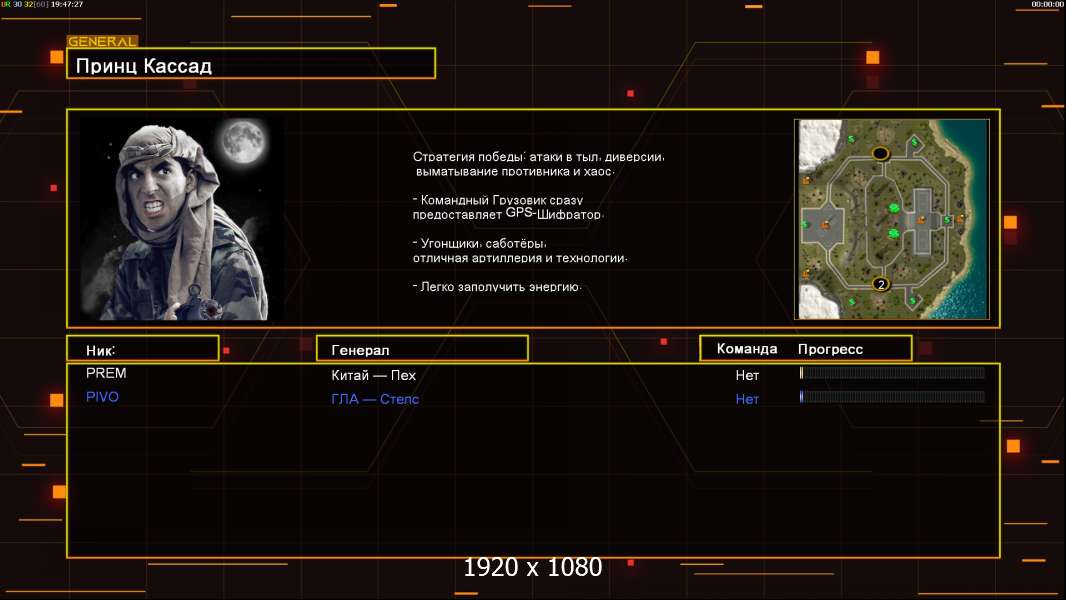Click the empty black start marker on minimap

[881, 153]
